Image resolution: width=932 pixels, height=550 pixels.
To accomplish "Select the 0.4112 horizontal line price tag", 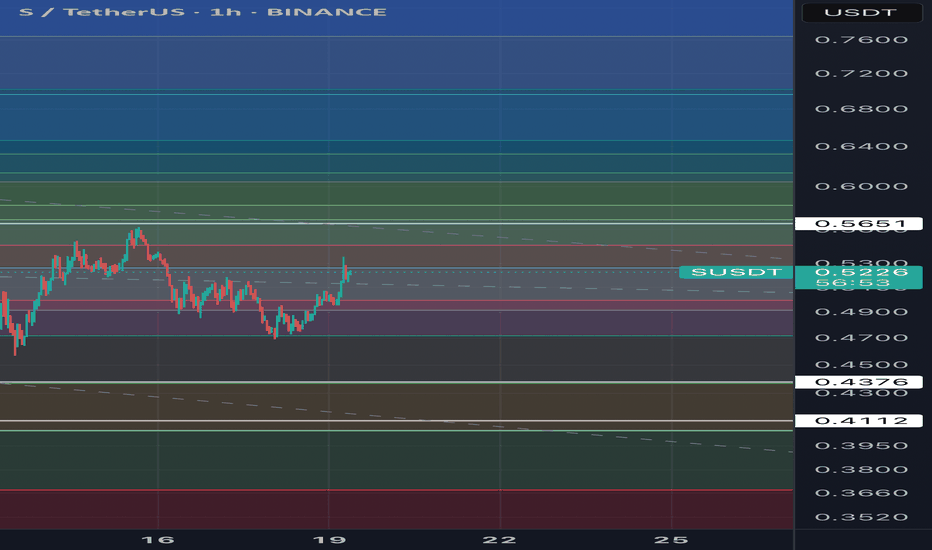I will (x=859, y=421).
